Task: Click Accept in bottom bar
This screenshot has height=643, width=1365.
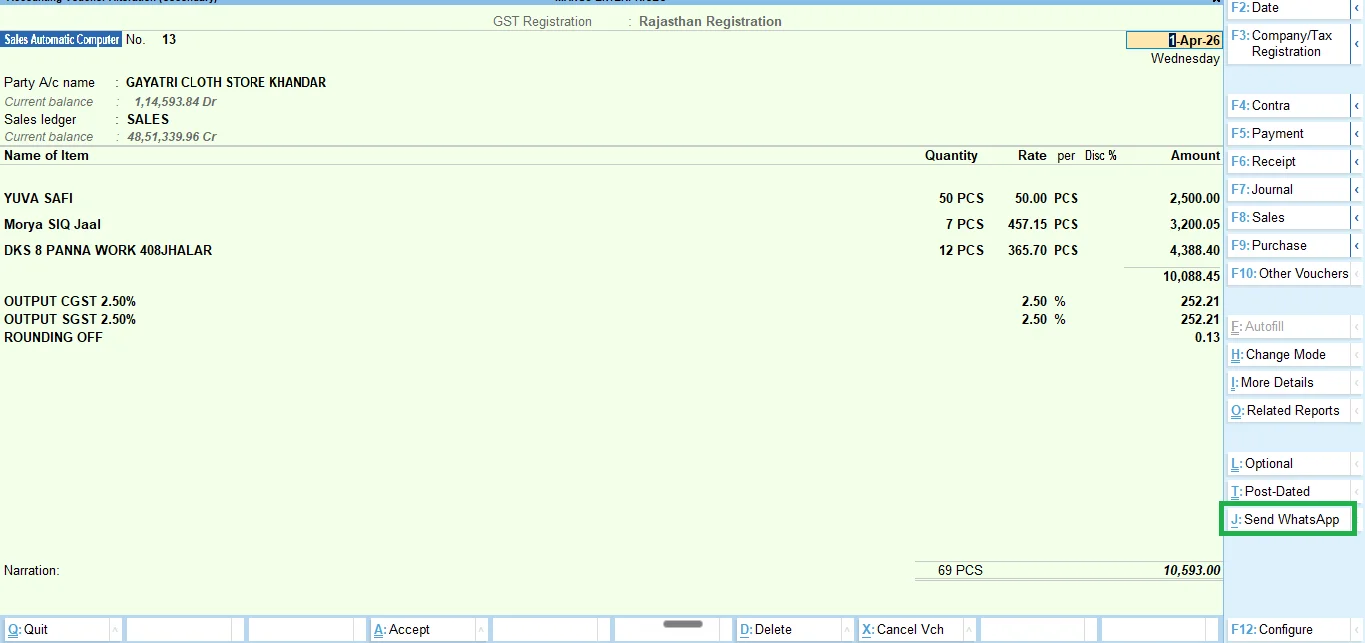Action: pyautogui.click(x=422, y=630)
